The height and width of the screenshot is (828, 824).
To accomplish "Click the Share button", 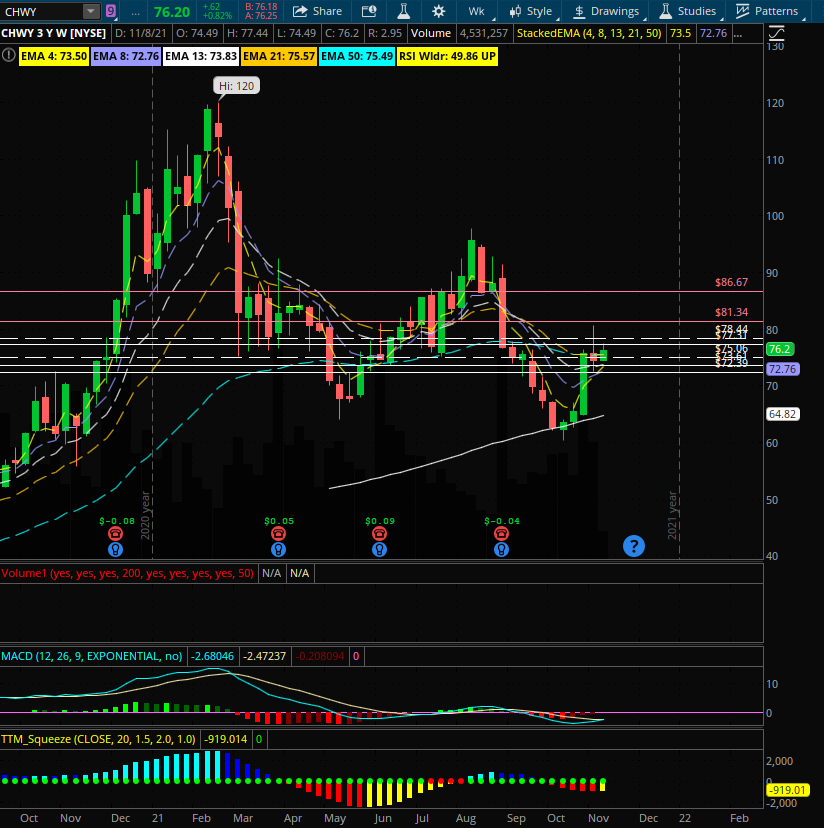I will pos(317,11).
